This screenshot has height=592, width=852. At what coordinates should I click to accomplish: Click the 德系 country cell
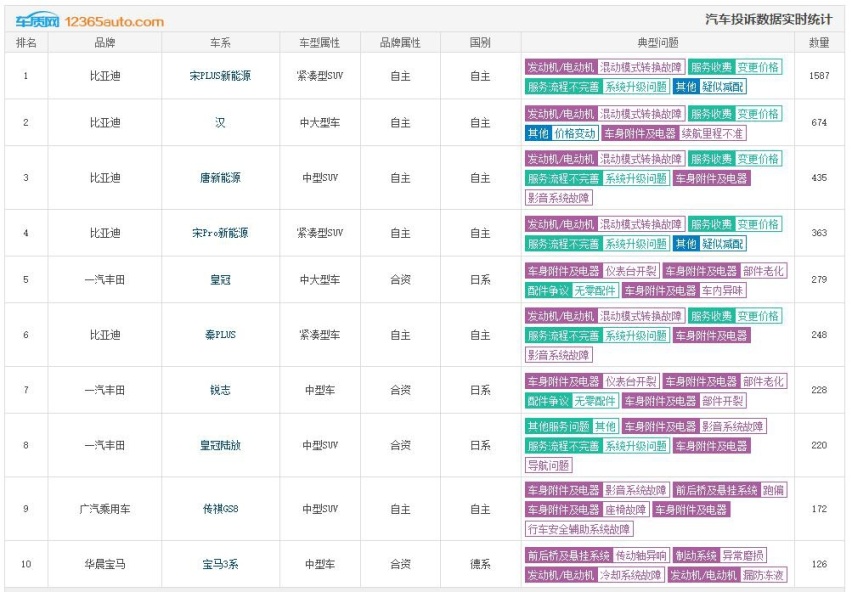tap(480, 564)
